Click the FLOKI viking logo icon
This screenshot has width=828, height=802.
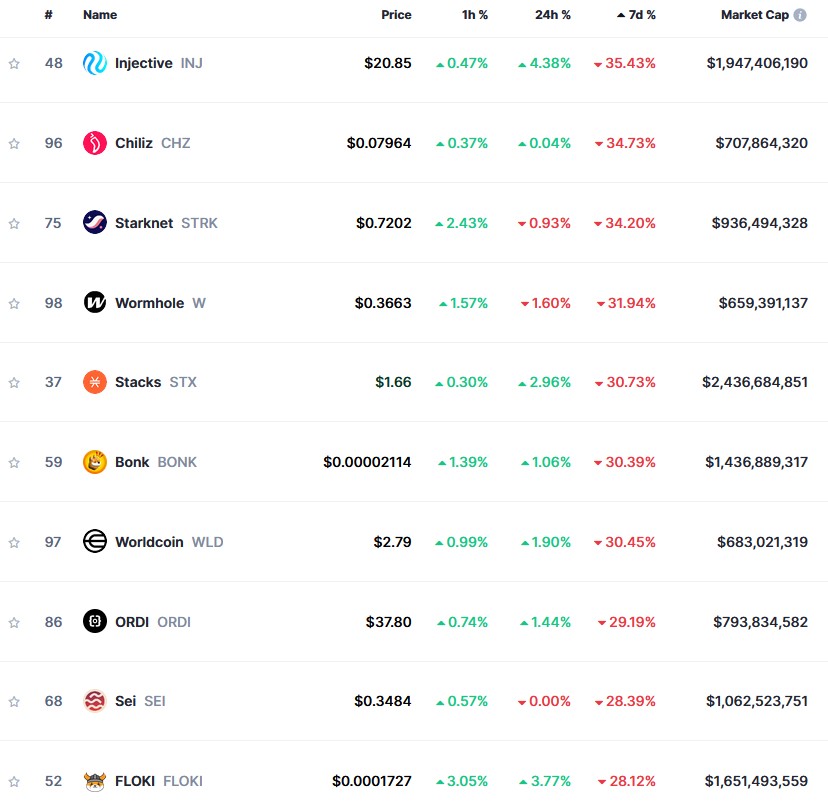(95, 781)
